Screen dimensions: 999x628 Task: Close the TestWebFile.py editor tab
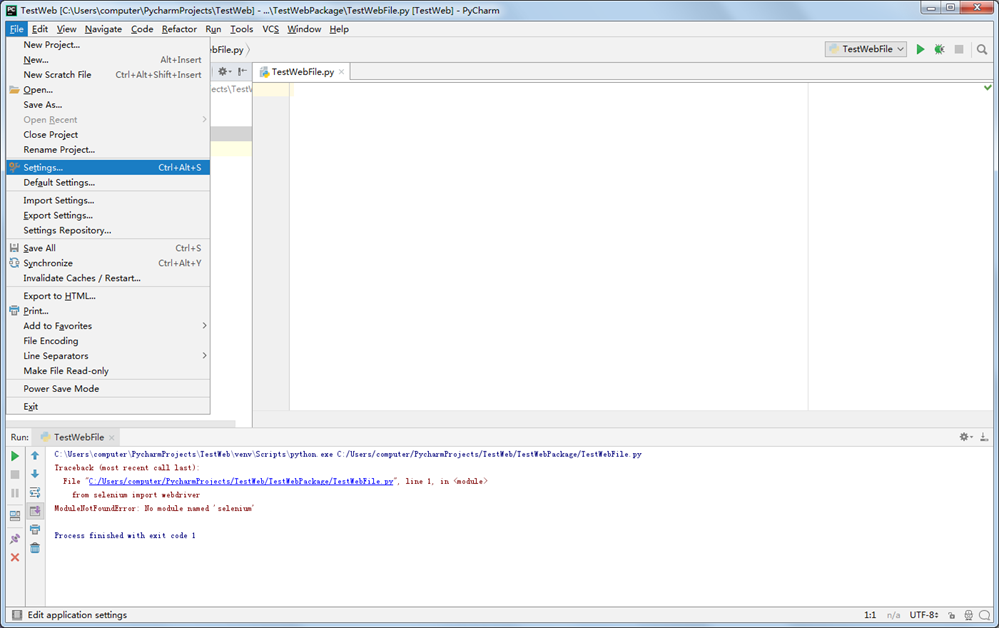[342, 72]
